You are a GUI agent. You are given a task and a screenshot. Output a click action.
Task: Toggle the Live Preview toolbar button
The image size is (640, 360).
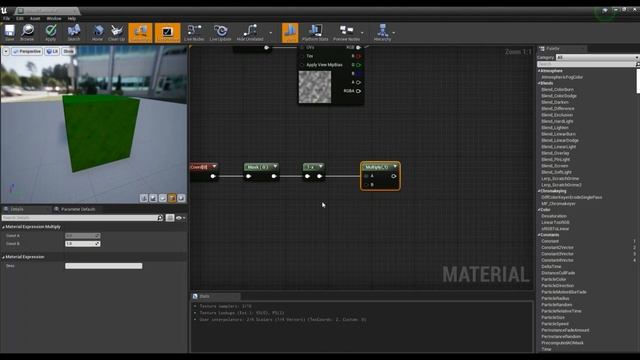point(168,33)
